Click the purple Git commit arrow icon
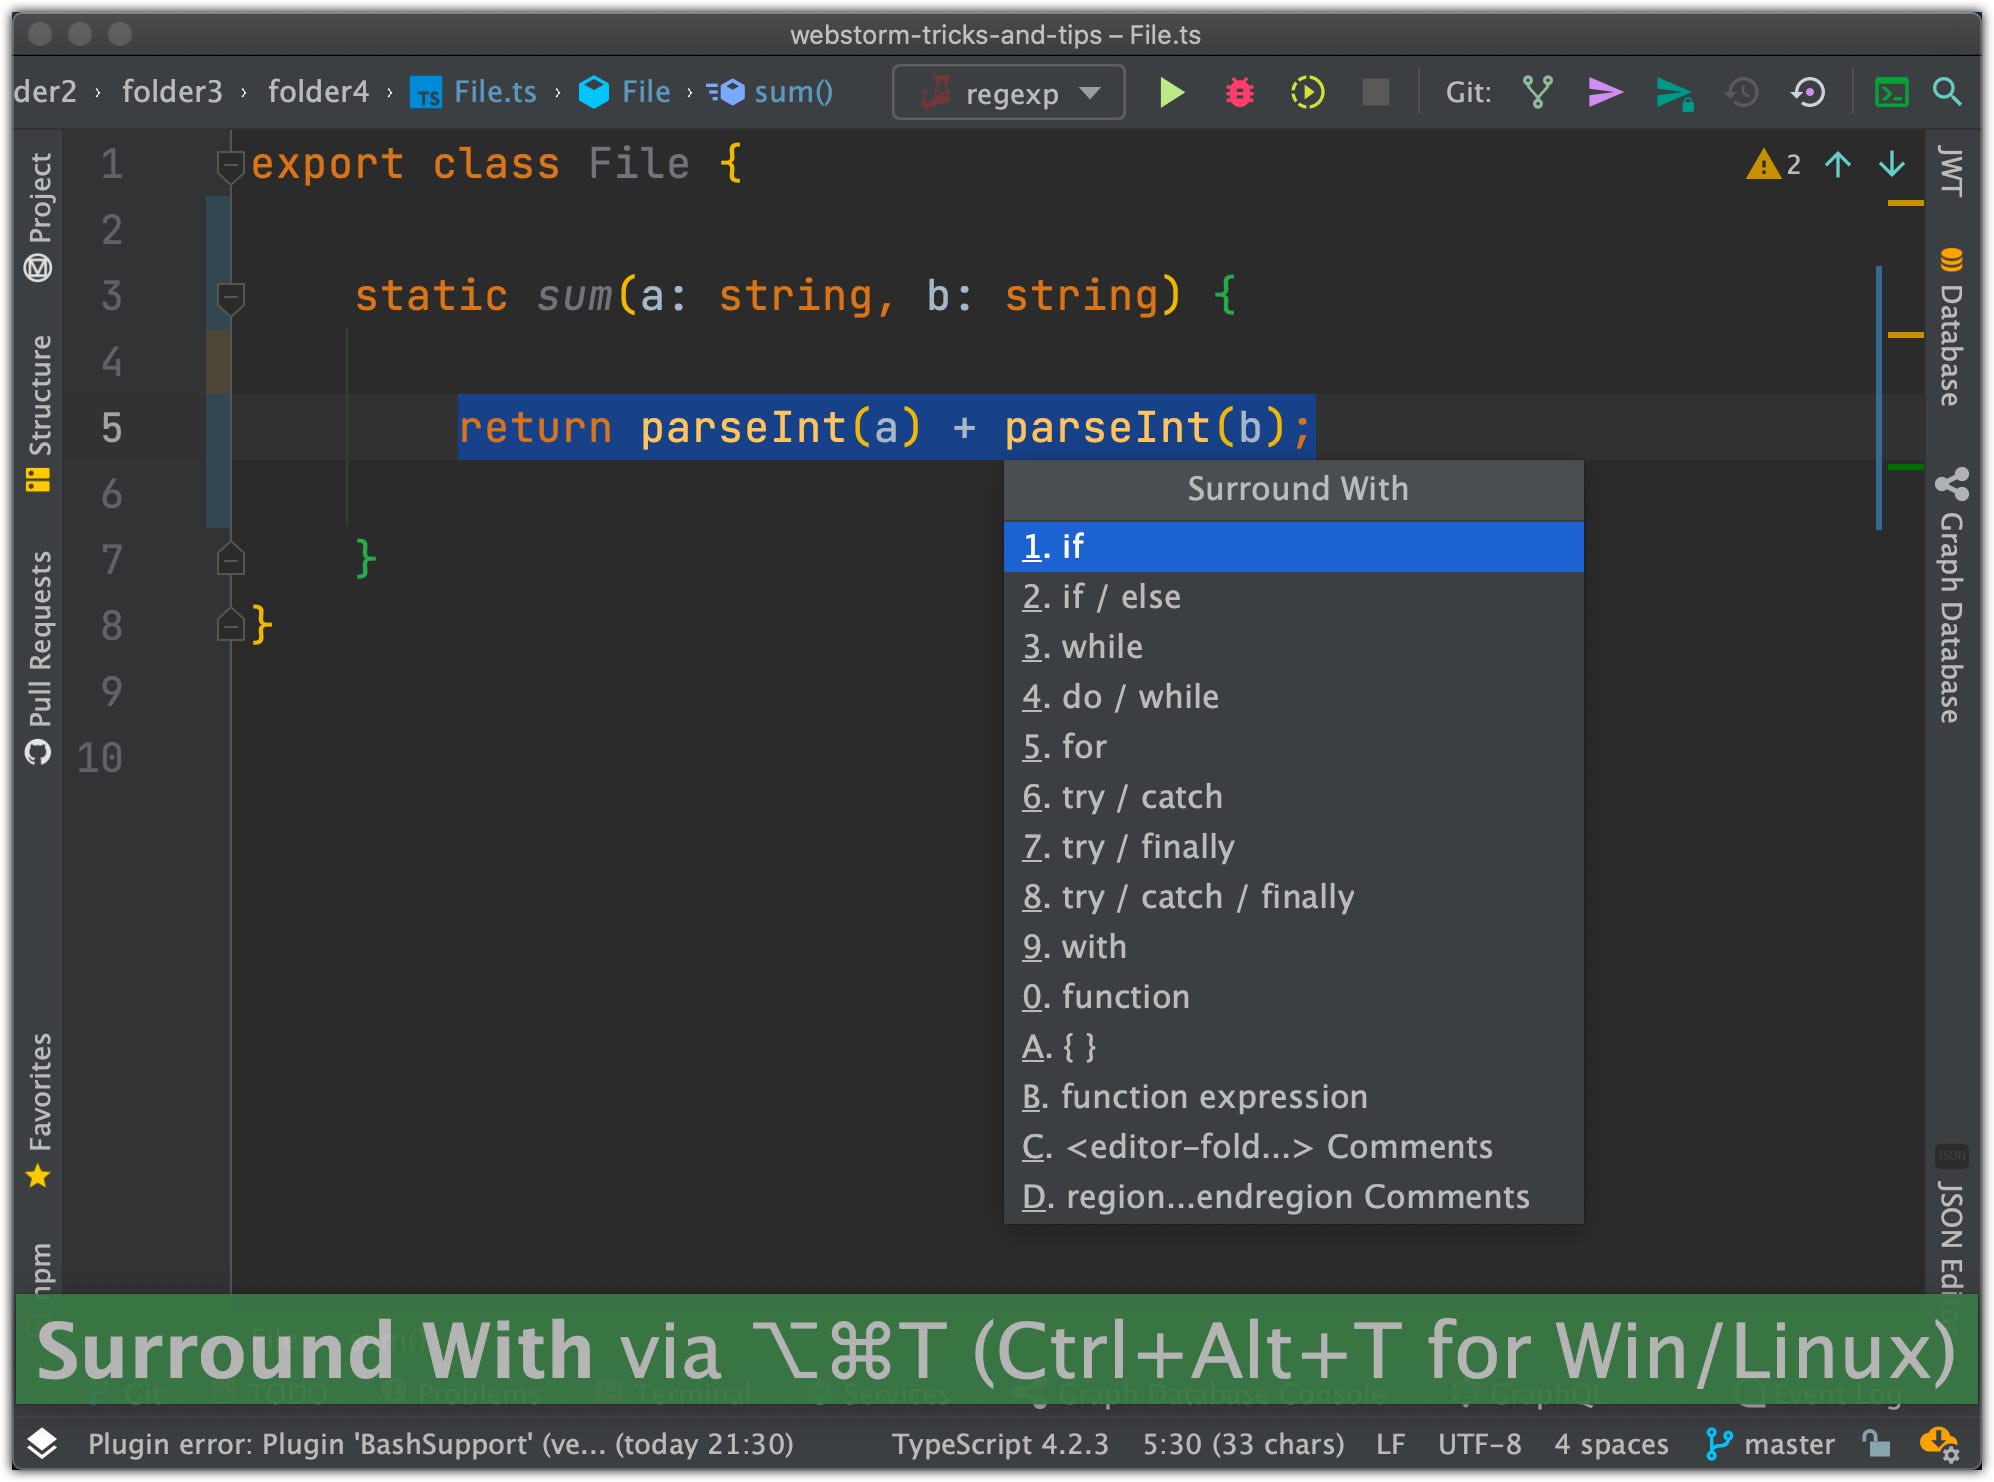This screenshot has width=1994, height=1482. pyautogui.click(x=1605, y=93)
